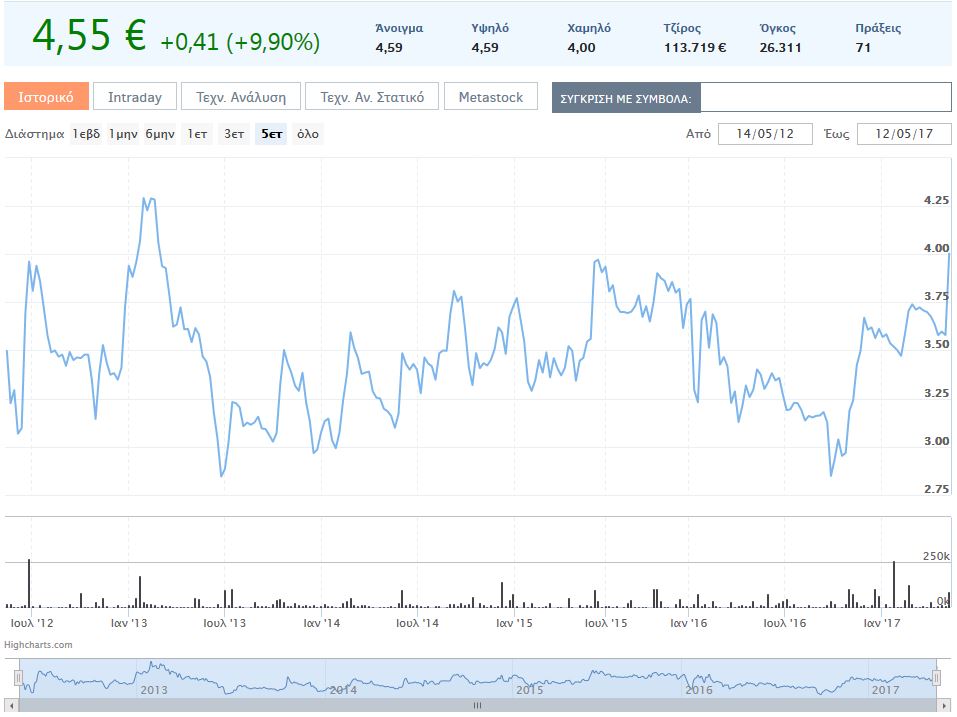Click the navigator right range handle
The width and height of the screenshot is (957, 717).
937,677
